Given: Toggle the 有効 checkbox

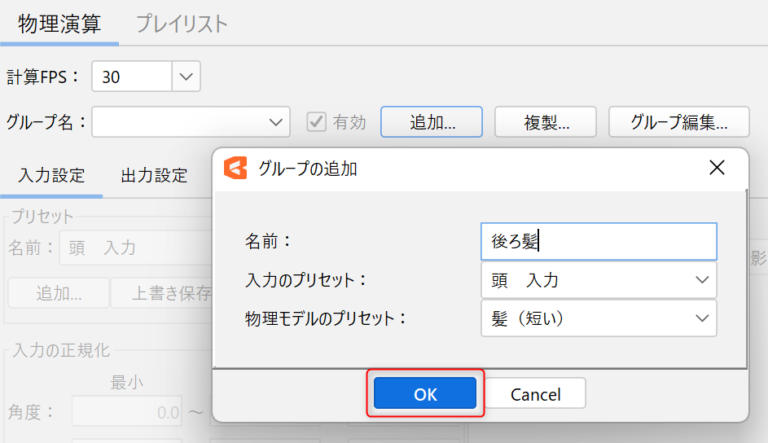Looking at the screenshot, I should point(317,122).
